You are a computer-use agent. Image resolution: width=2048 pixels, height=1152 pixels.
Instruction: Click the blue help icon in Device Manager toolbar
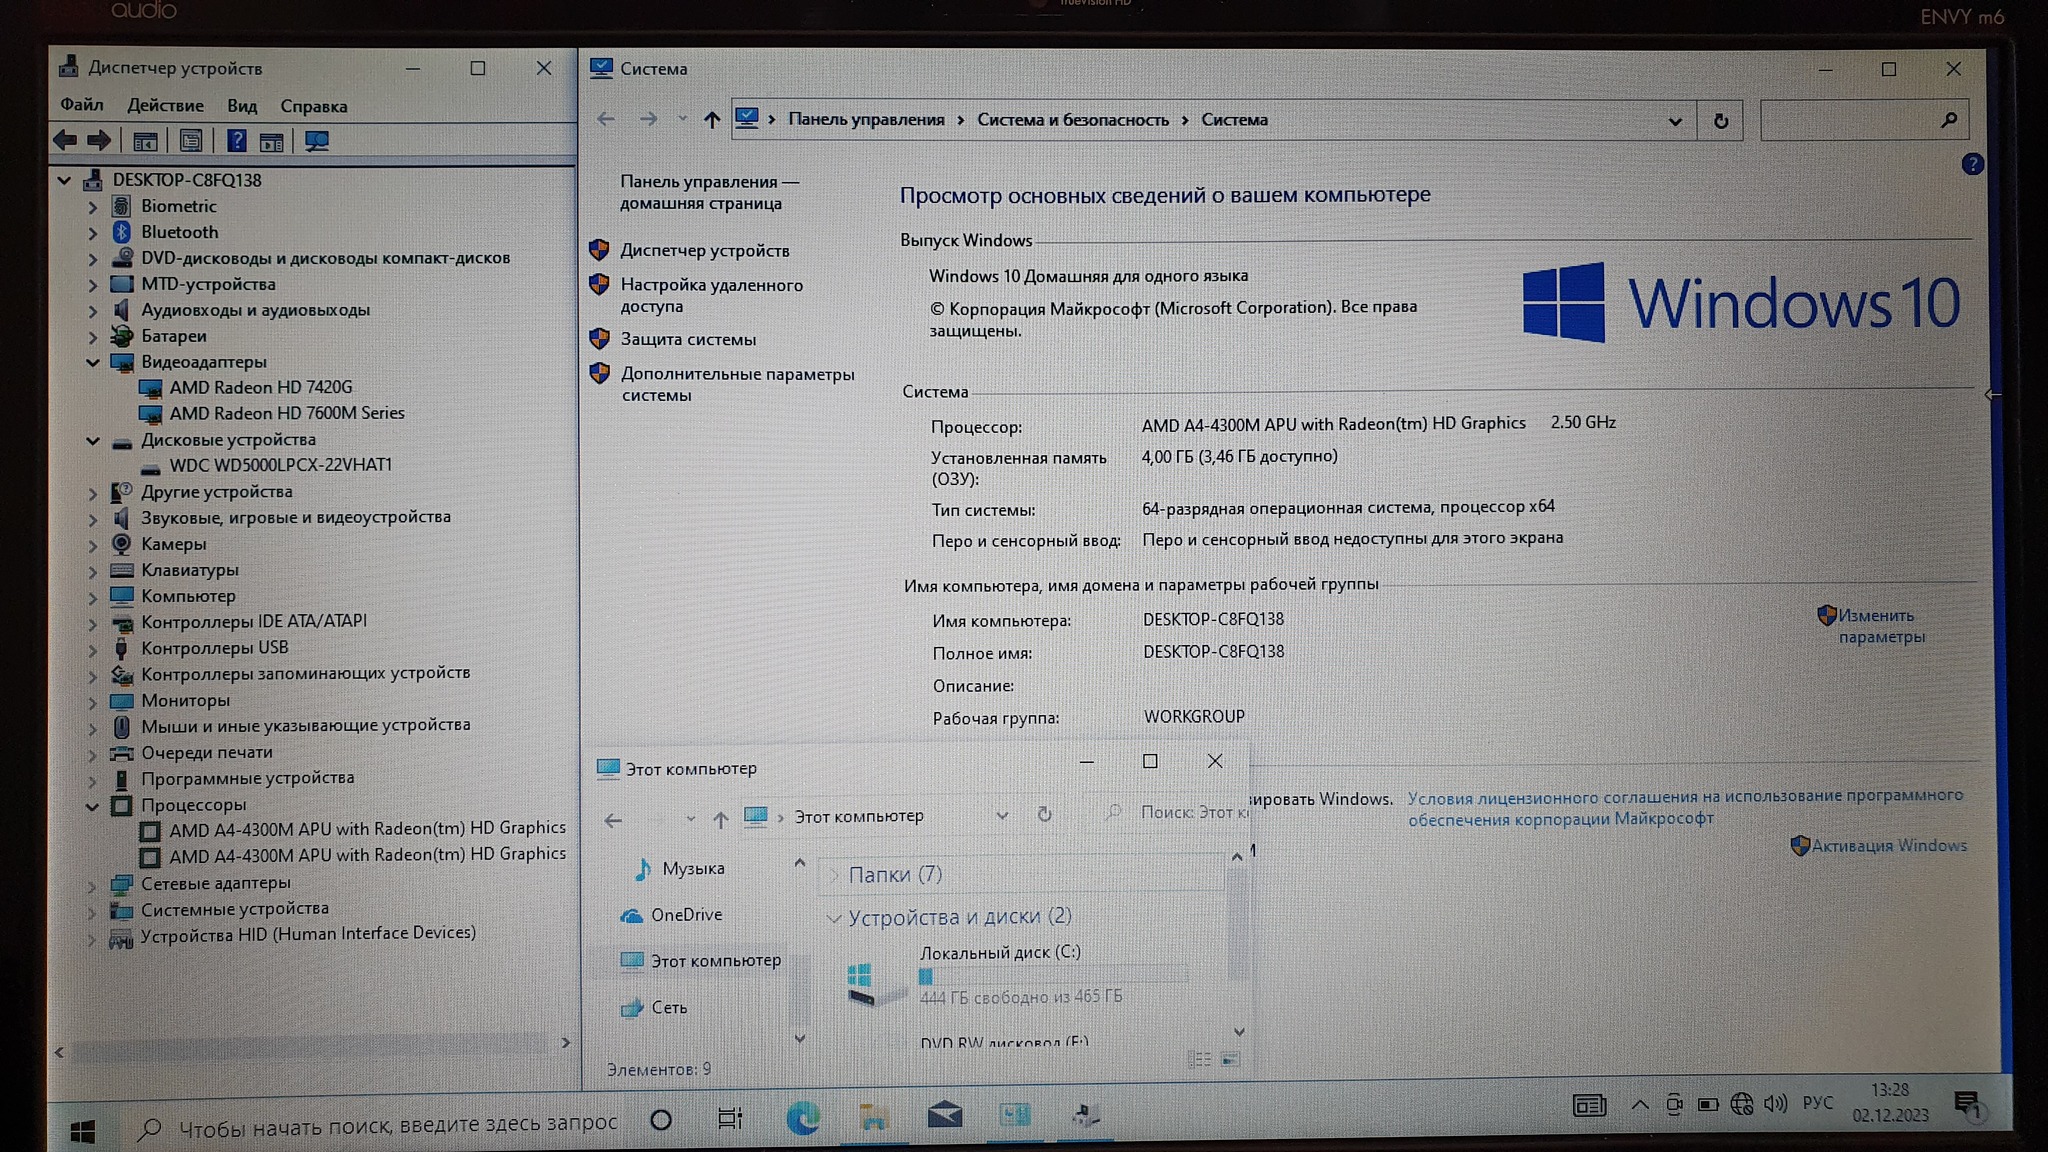coord(236,141)
